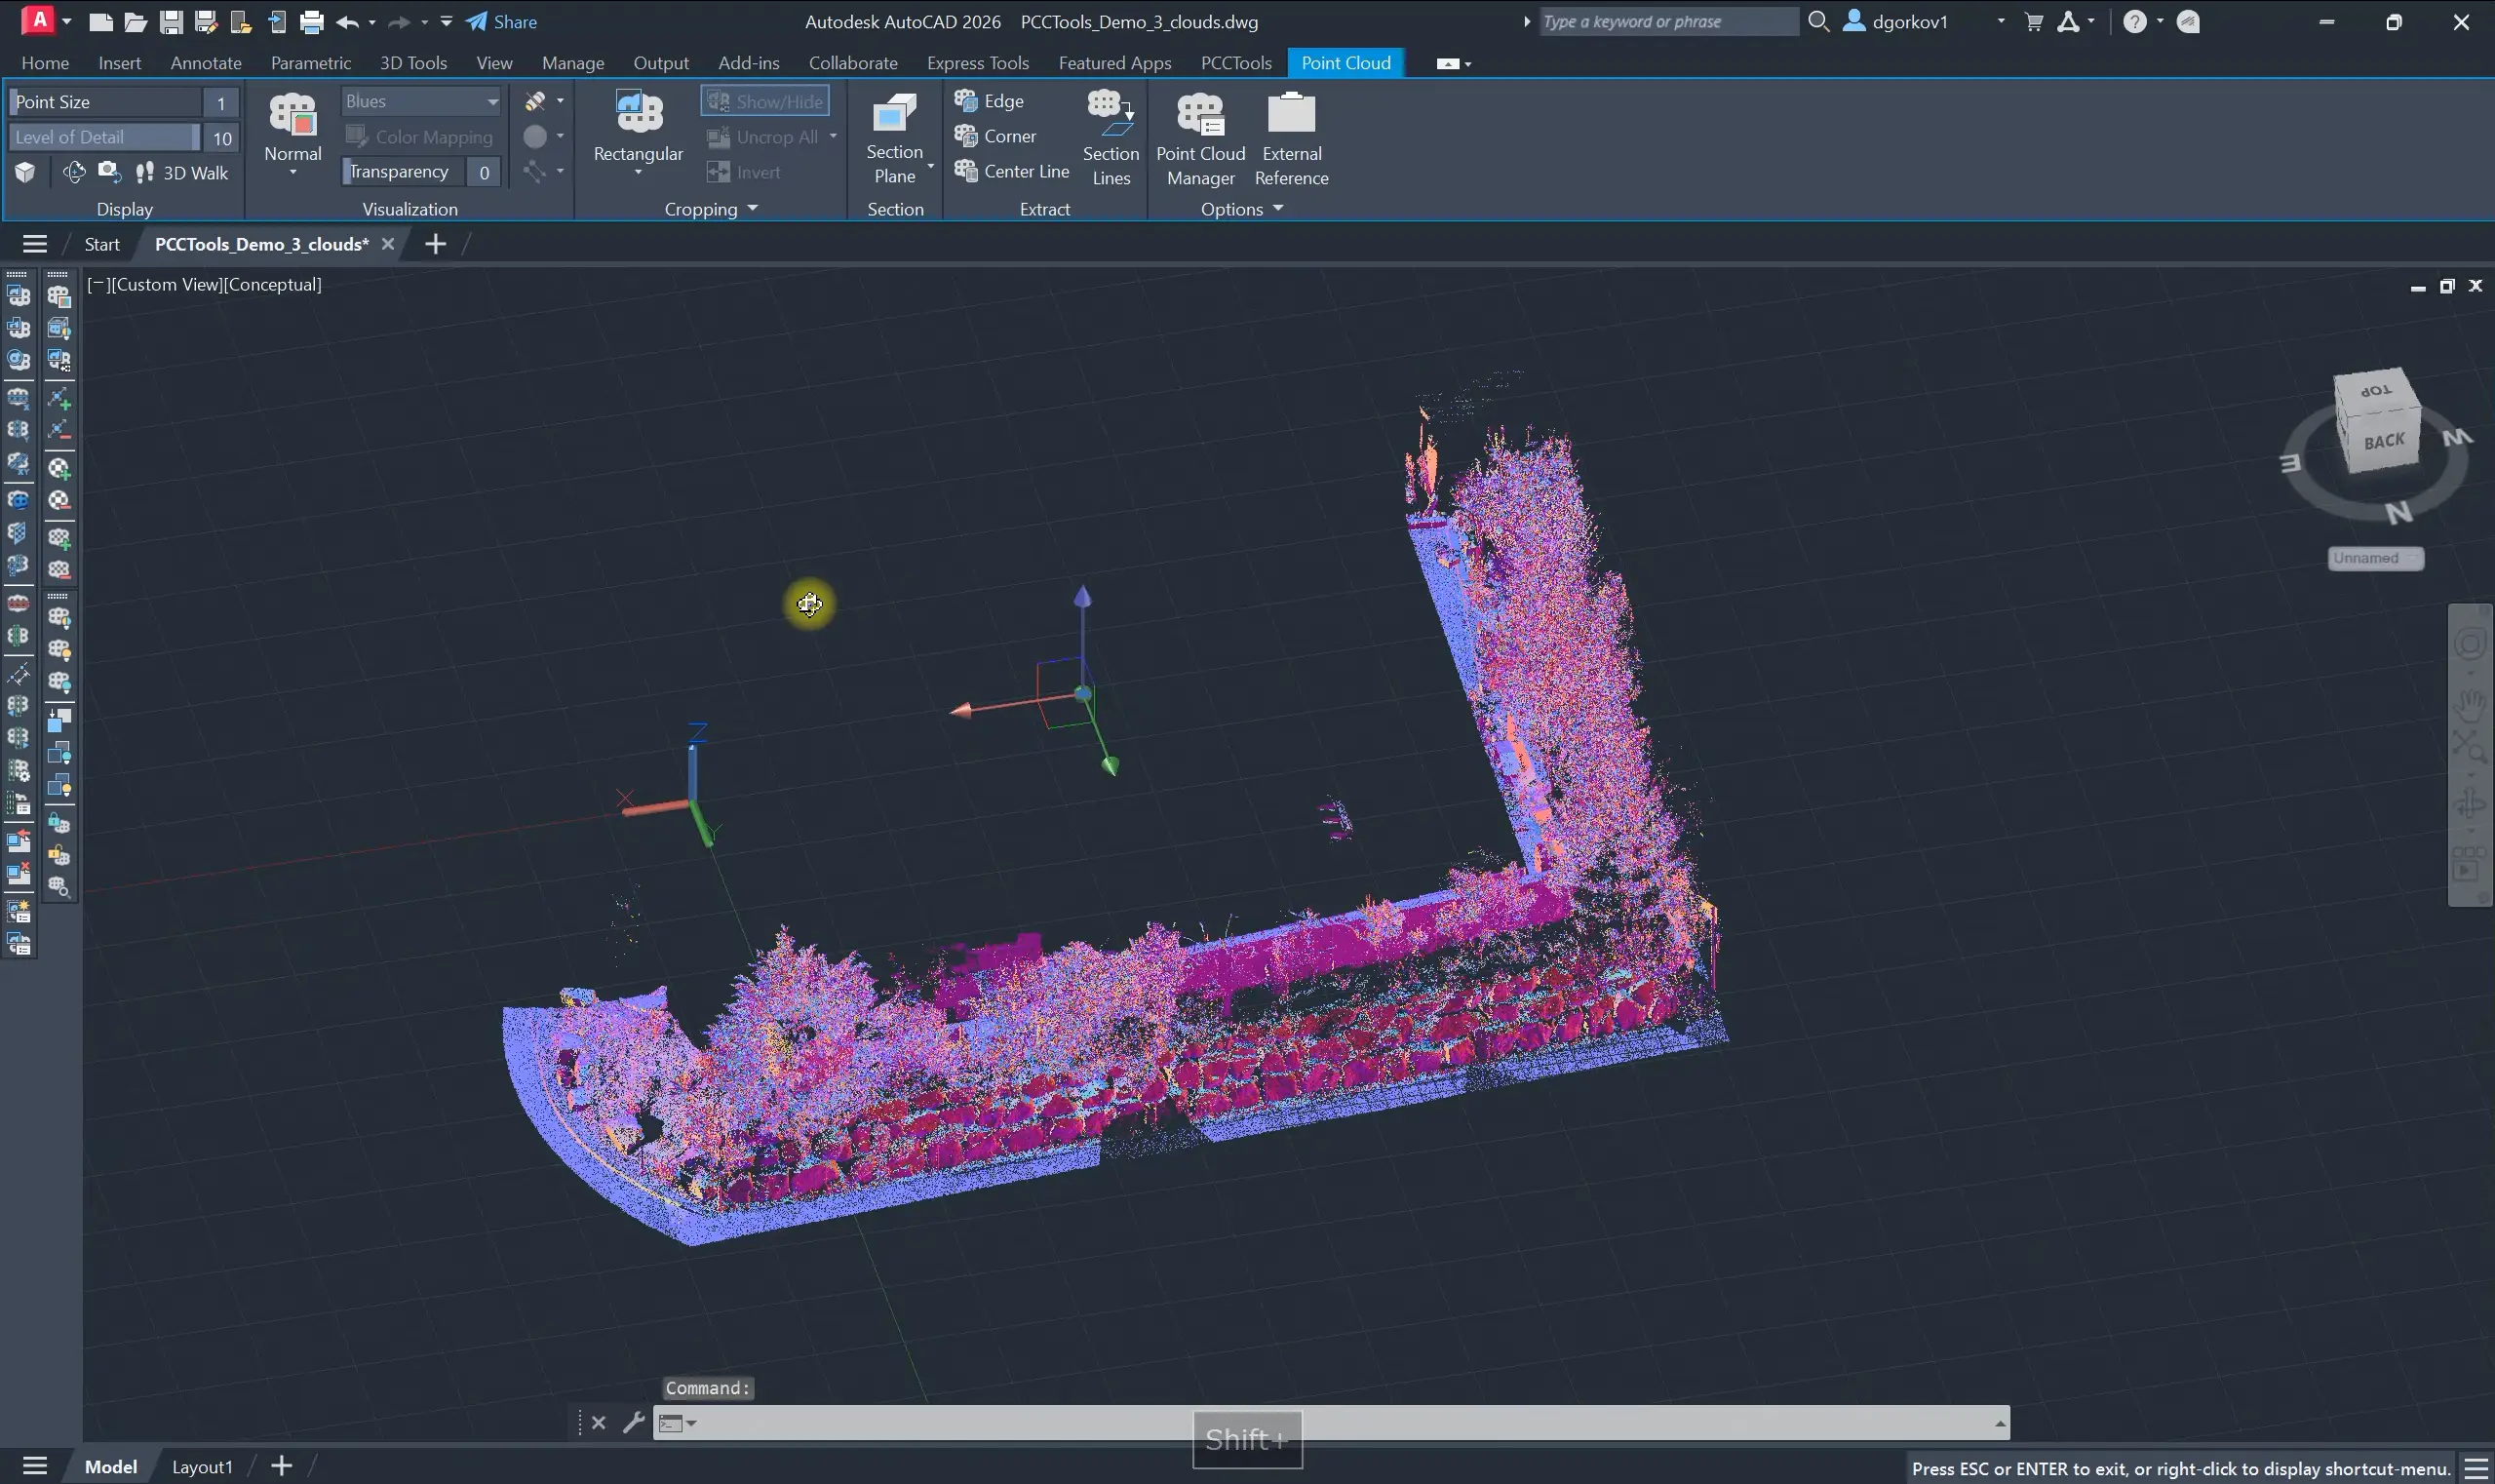Click the Start file tab
Screen dimensions: 2495x1484
click(102, 244)
